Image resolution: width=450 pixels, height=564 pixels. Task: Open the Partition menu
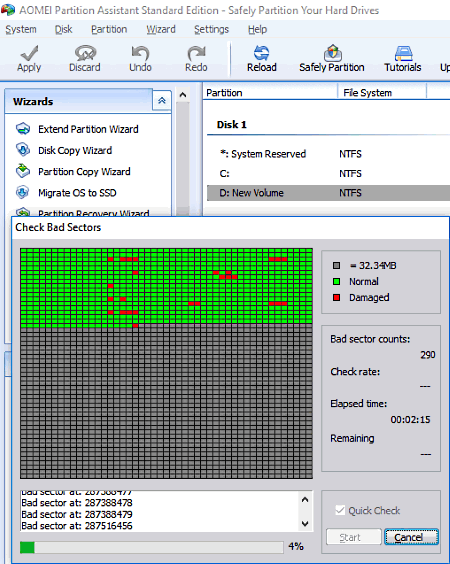coord(109,29)
